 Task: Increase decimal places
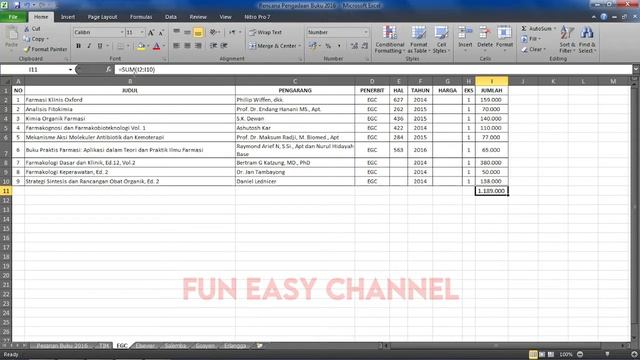pos(354,46)
